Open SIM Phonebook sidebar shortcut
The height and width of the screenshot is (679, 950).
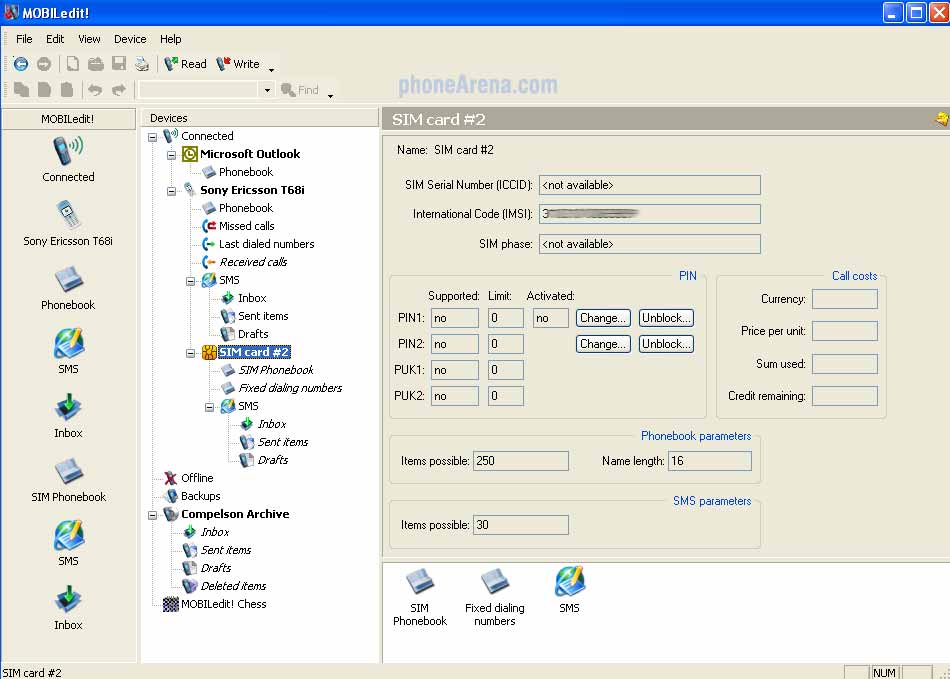(68, 479)
